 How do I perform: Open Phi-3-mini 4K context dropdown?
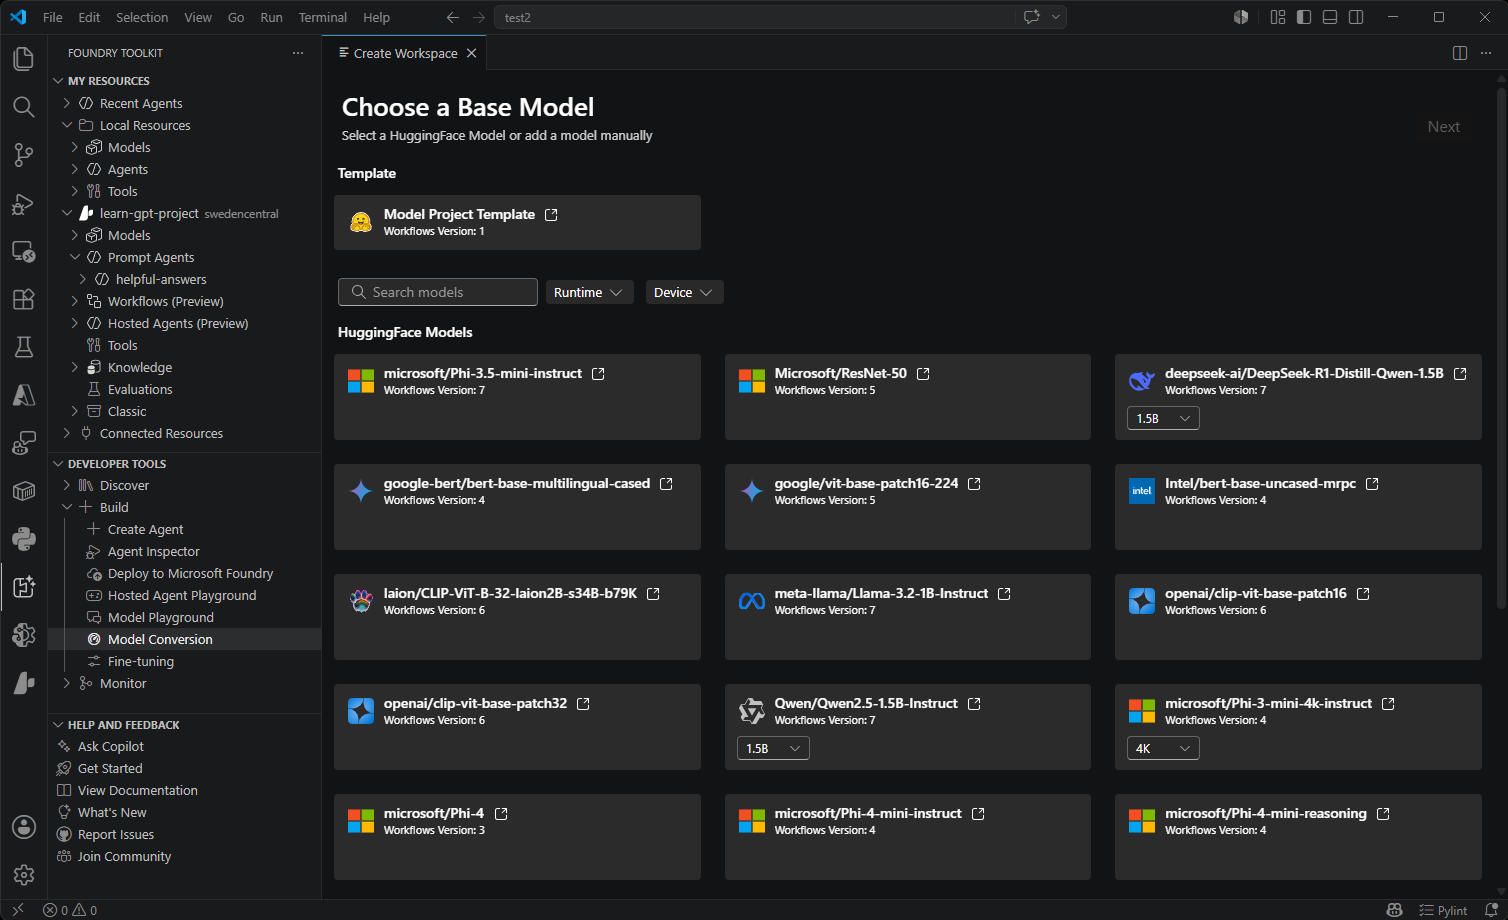1163,748
